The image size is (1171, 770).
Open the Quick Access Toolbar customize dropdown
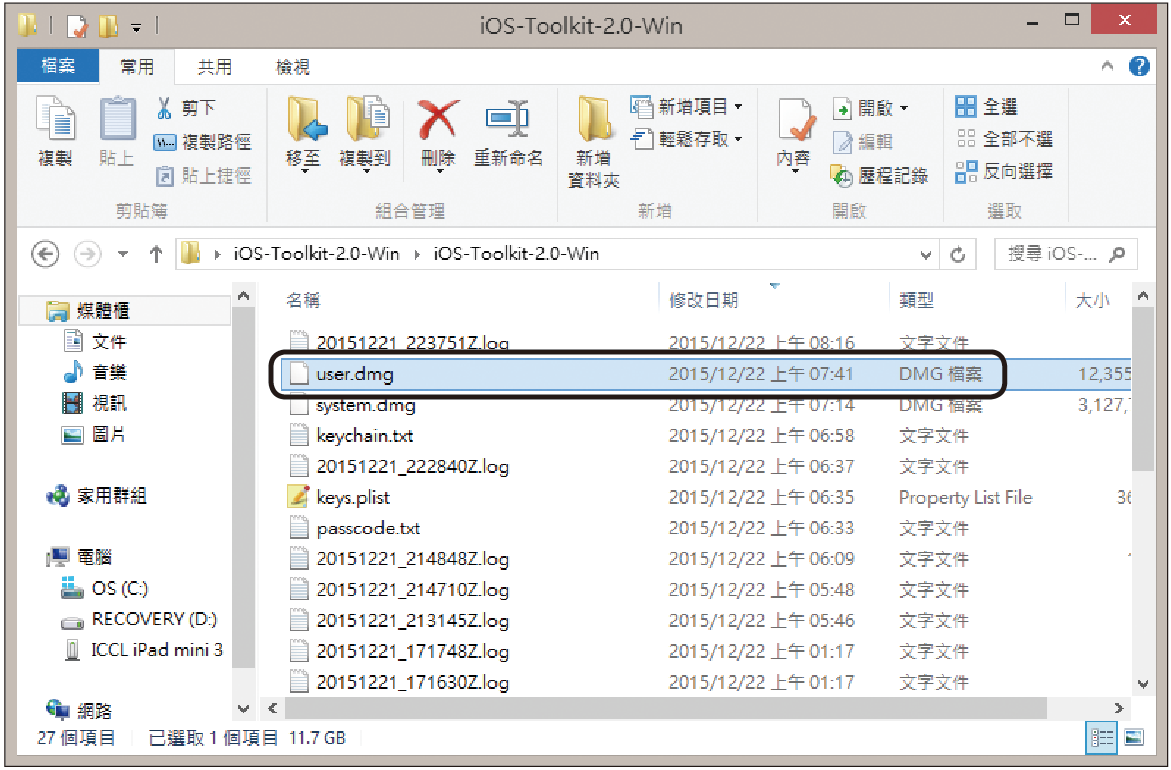[136, 28]
